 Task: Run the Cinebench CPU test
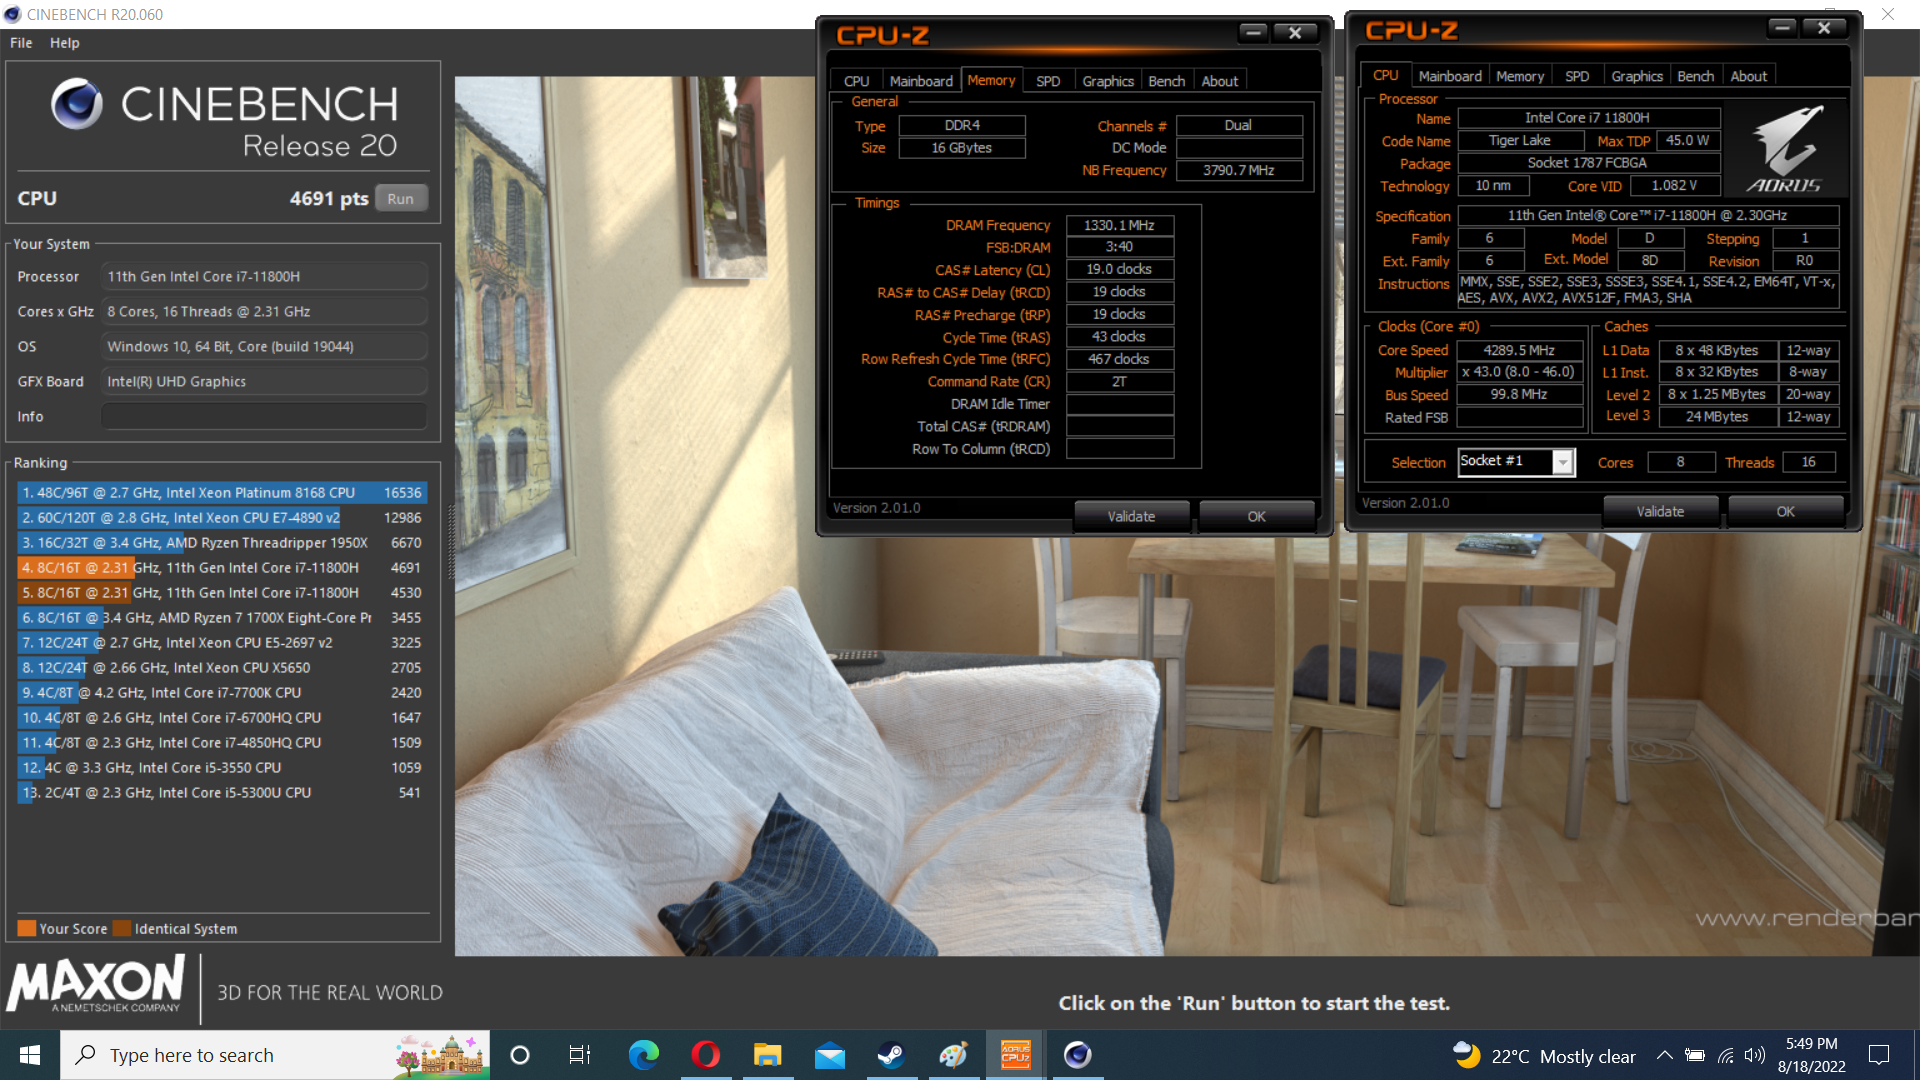pyautogui.click(x=401, y=198)
